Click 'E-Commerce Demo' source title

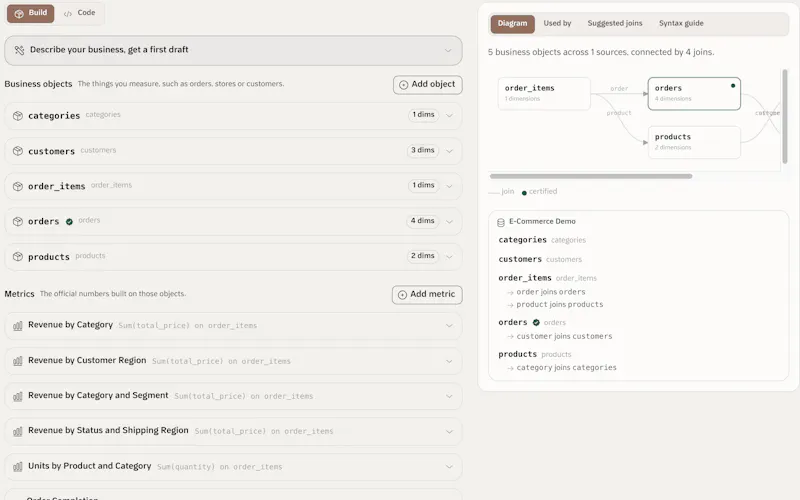[542, 221]
